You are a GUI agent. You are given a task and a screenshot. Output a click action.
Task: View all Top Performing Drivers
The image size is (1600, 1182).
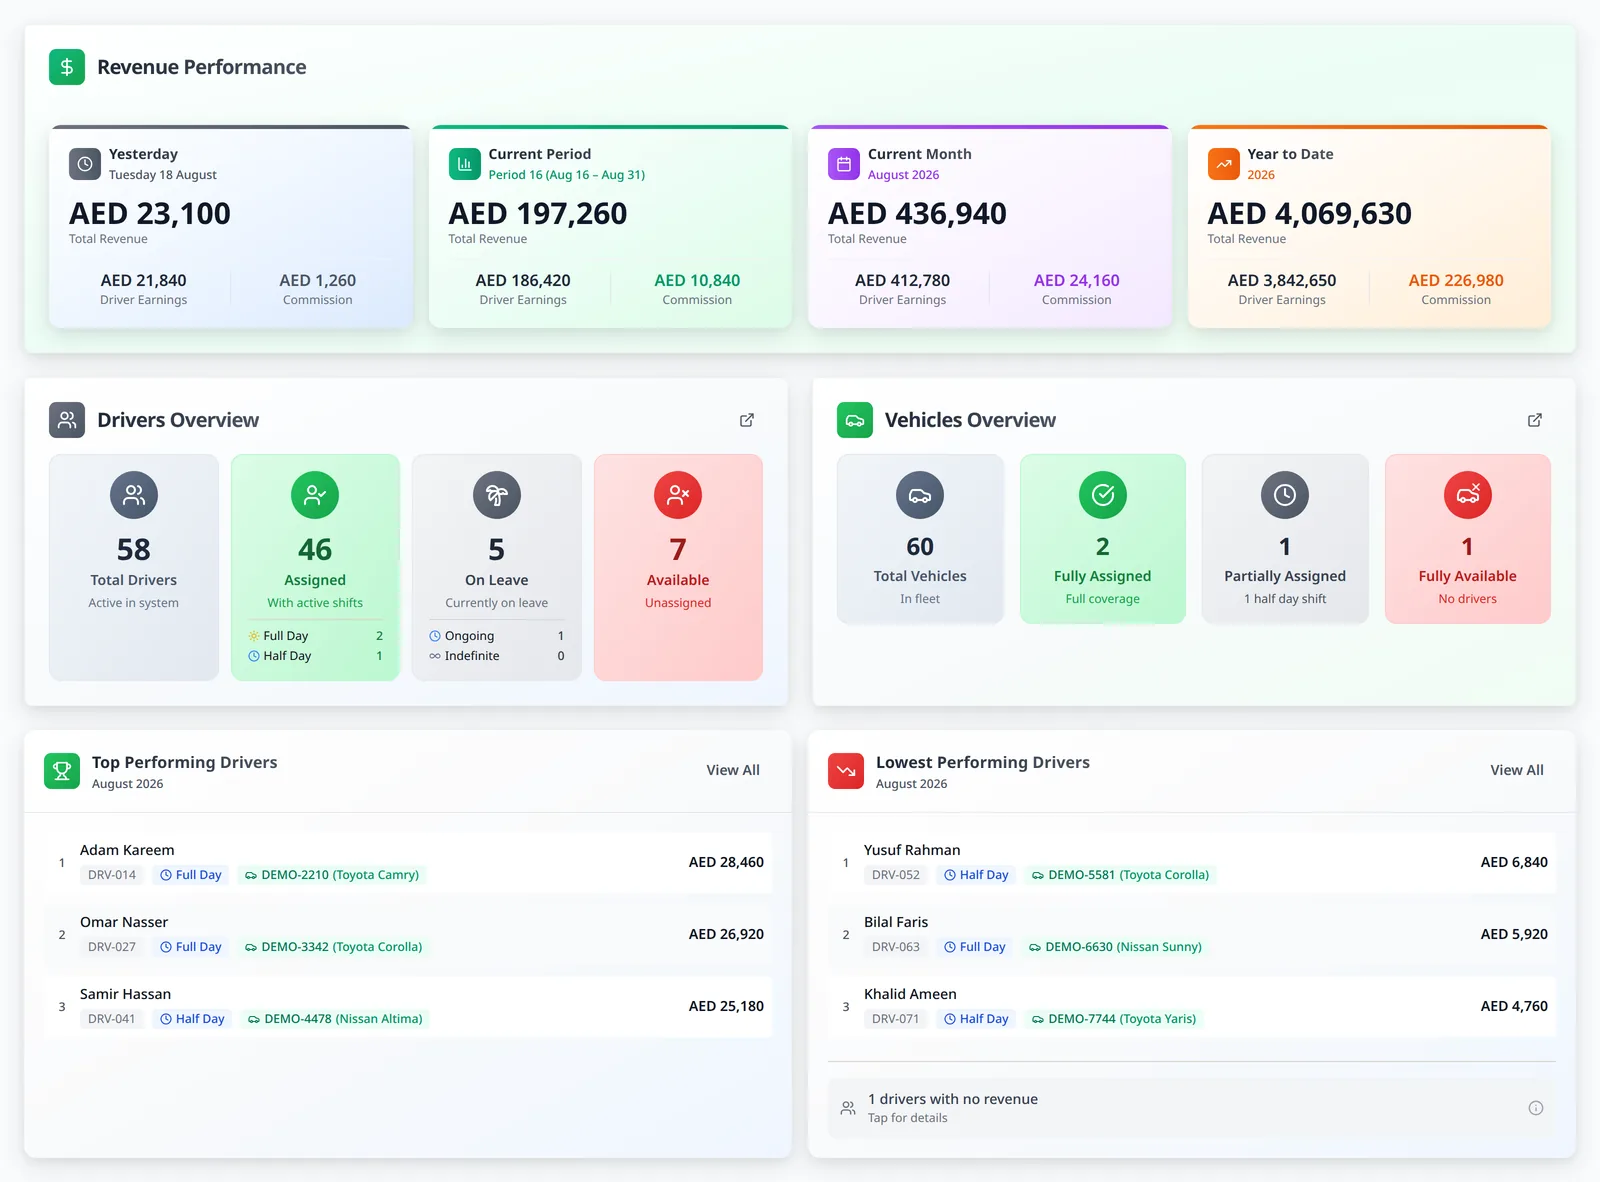(x=733, y=770)
